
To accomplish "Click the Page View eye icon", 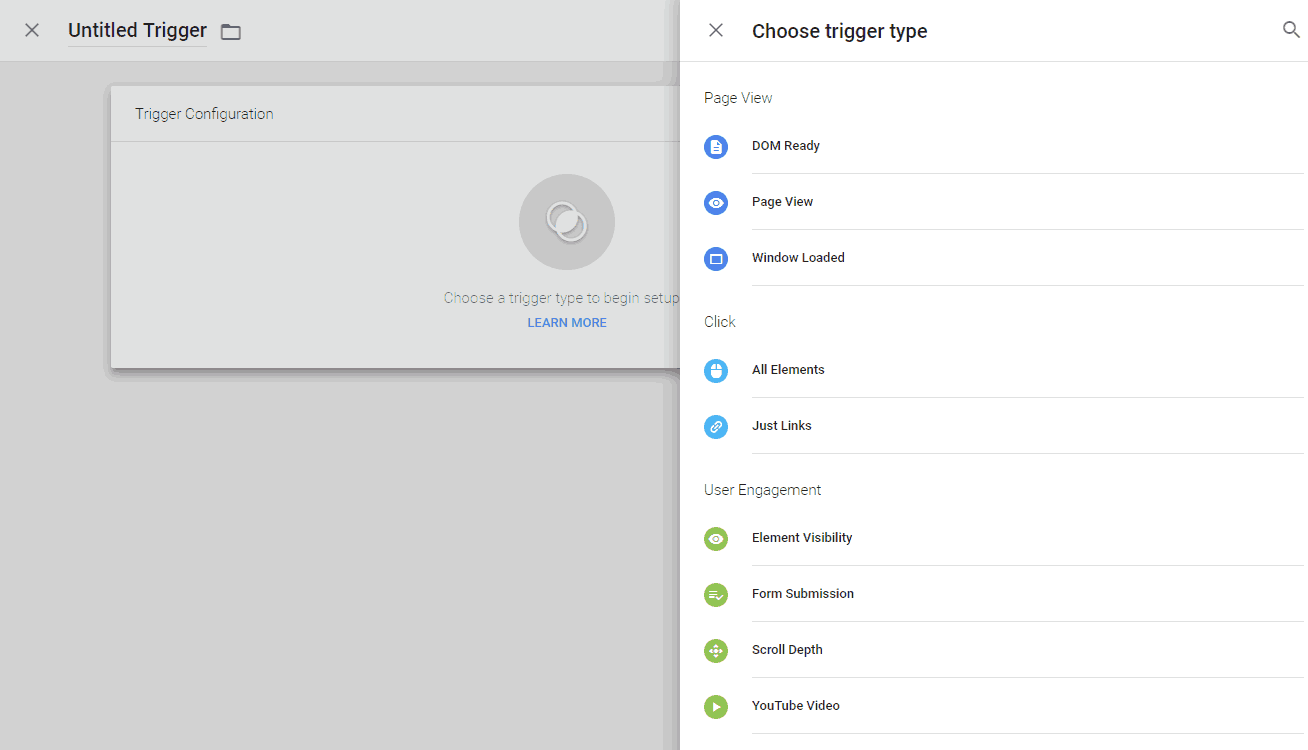I will [x=716, y=203].
